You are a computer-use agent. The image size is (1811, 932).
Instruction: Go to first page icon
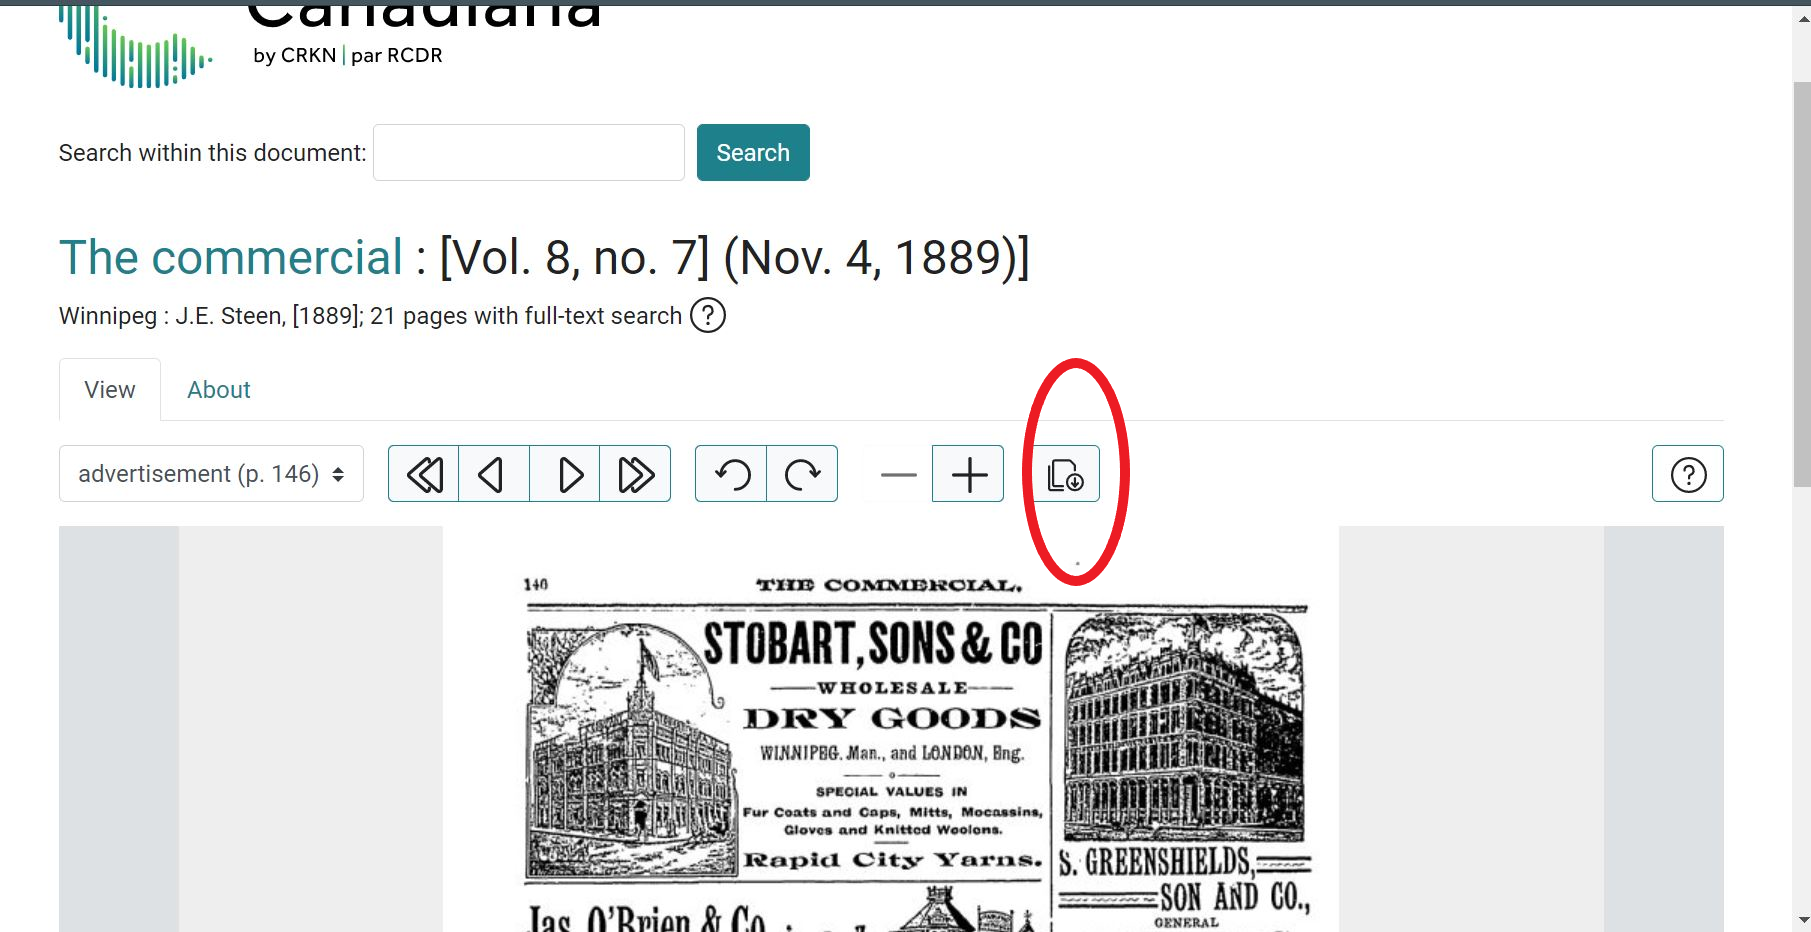[424, 474]
